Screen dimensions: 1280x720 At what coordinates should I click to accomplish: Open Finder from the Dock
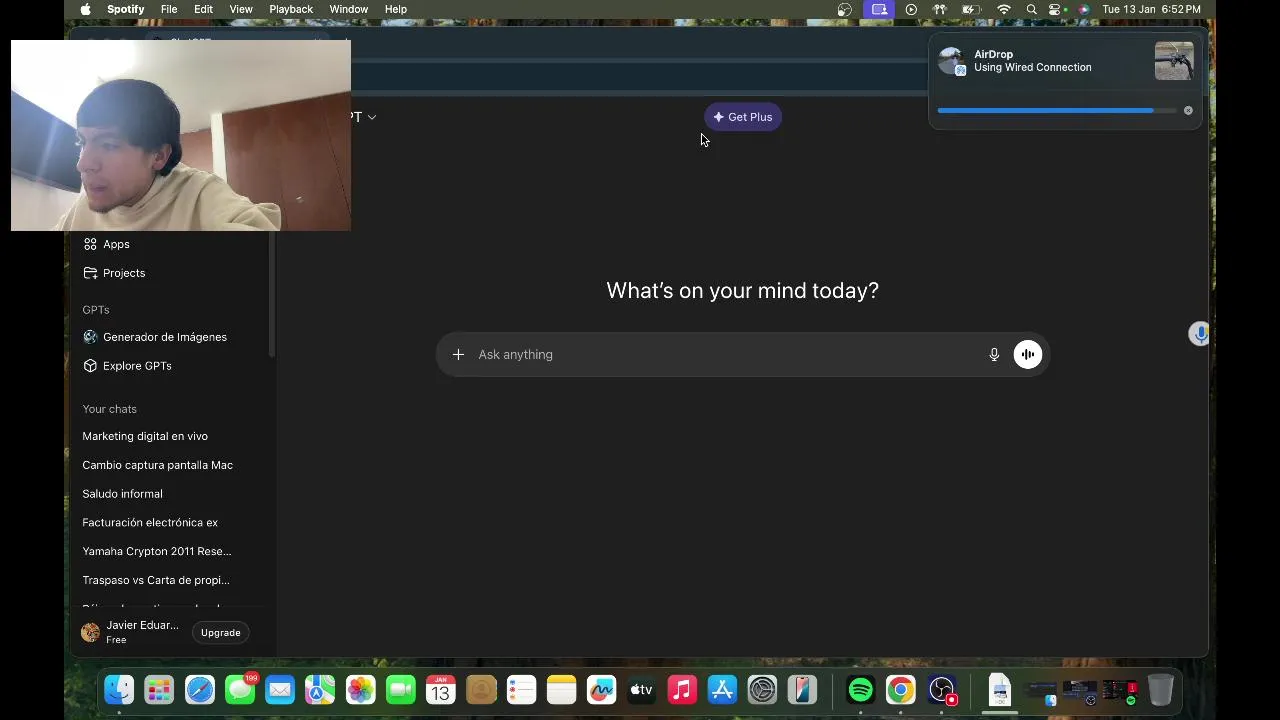click(x=119, y=690)
